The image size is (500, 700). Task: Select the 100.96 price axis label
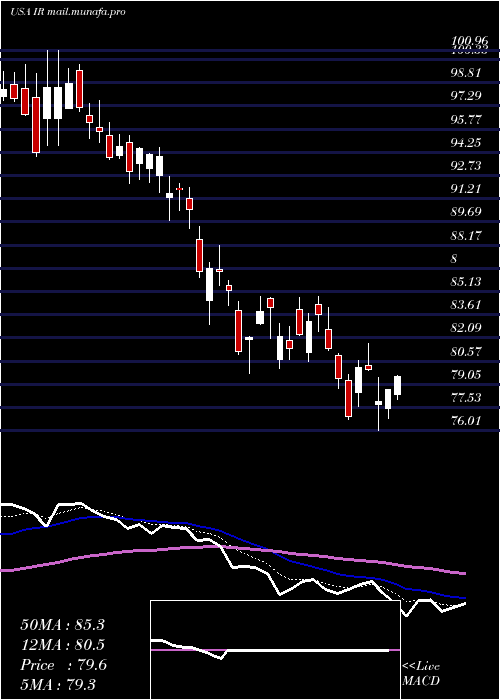click(x=470, y=41)
